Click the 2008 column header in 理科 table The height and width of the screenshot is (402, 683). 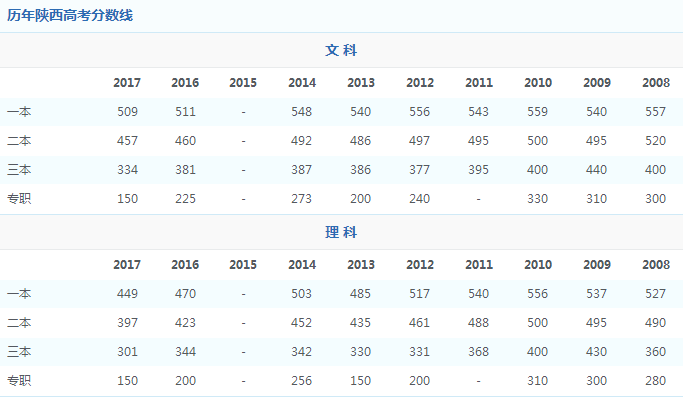click(656, 265)
